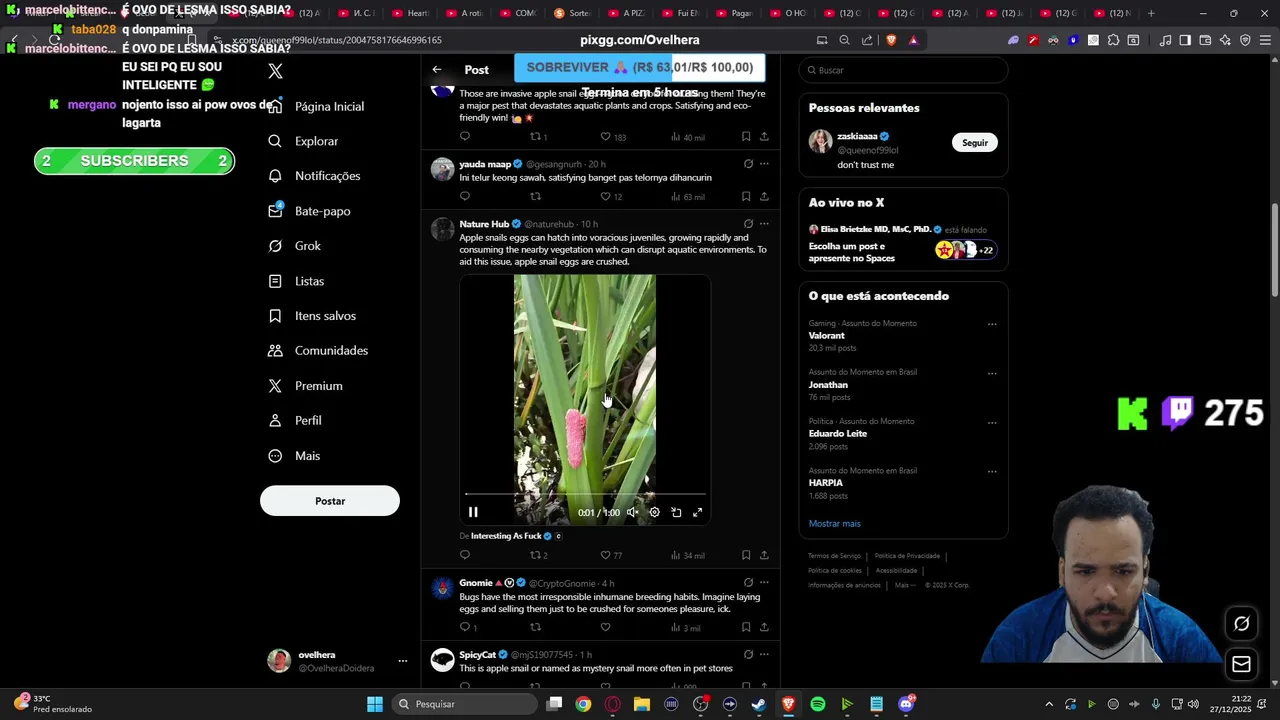
Task: Open Valorant trending topic
Action: point(826,336)
